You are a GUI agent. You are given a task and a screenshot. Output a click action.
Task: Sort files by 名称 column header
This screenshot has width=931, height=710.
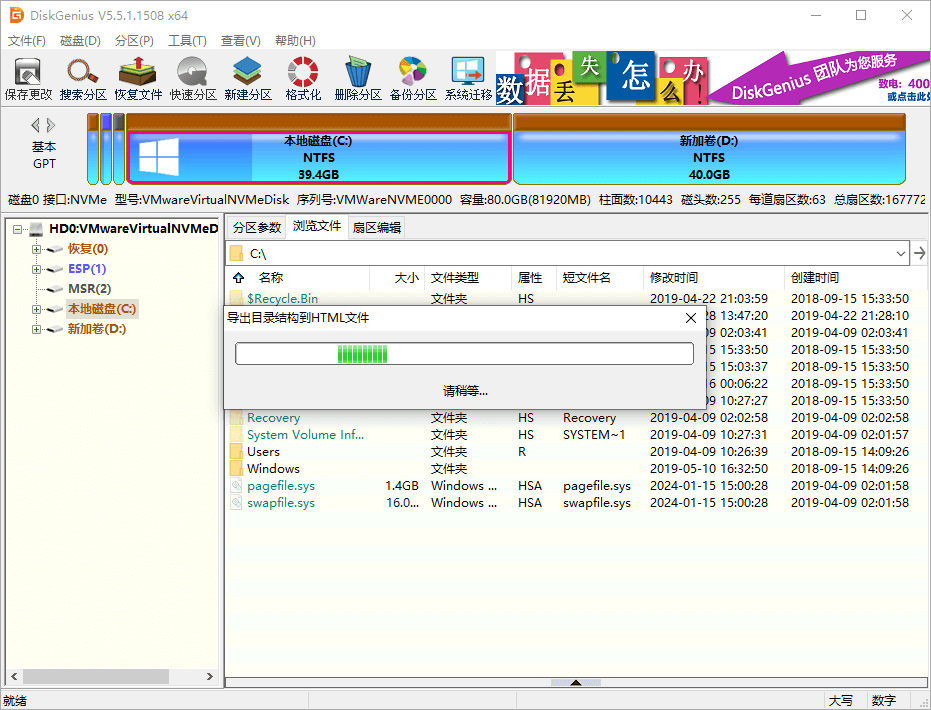pyautogui.click(x=271, y=277)
